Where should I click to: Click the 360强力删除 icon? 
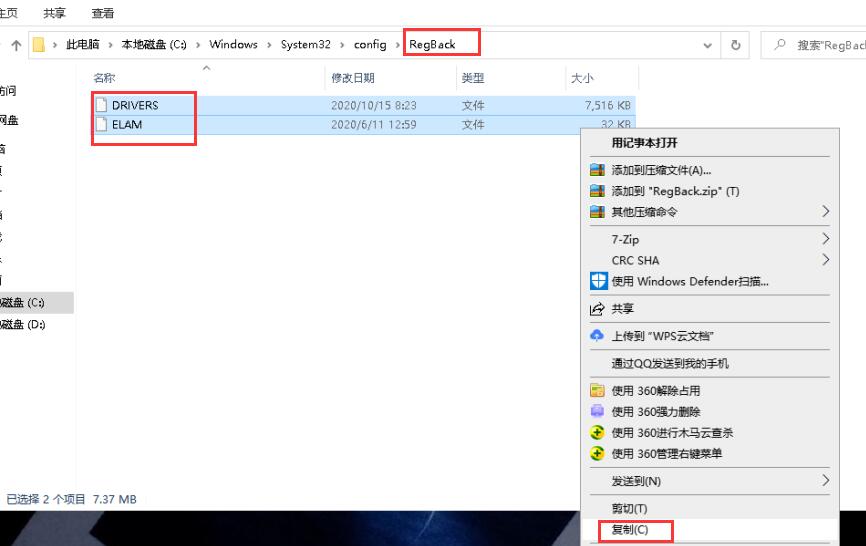[x=597, y=411]
